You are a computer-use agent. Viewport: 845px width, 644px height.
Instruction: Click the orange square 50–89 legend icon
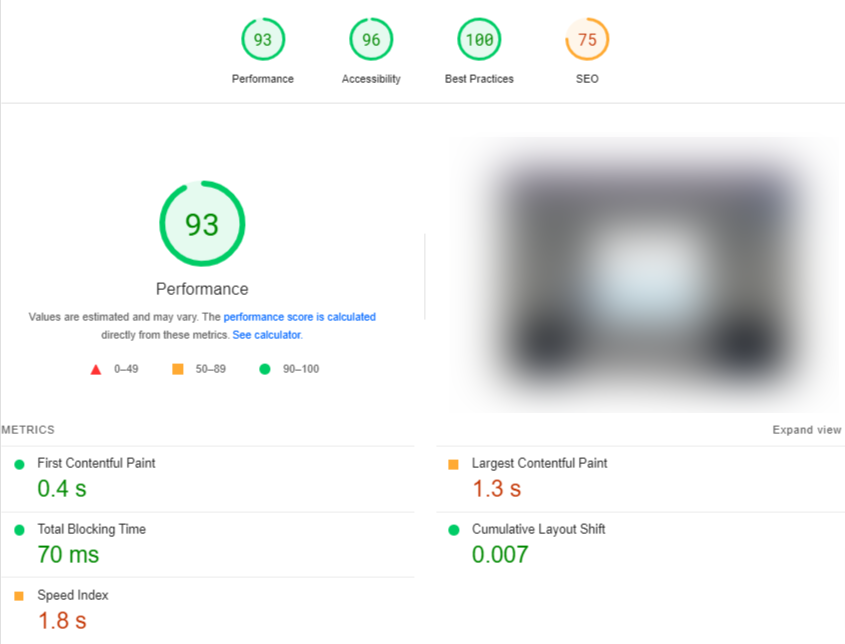click(x=178, y=369)
